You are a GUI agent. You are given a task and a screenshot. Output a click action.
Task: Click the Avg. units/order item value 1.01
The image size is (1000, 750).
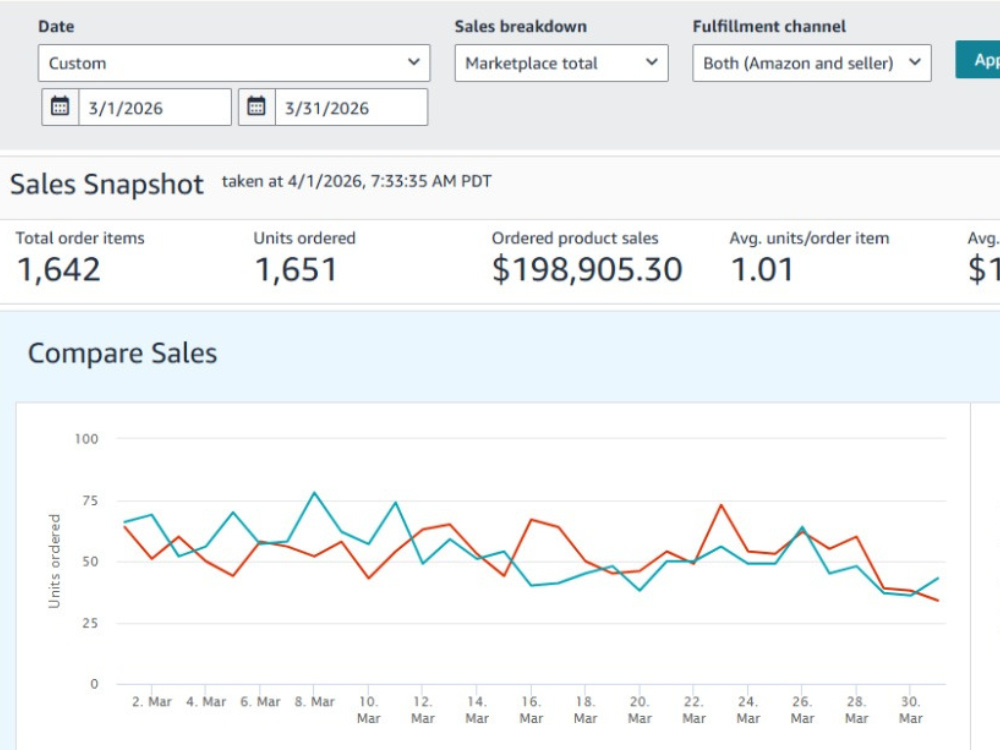(x=762, y=270)
